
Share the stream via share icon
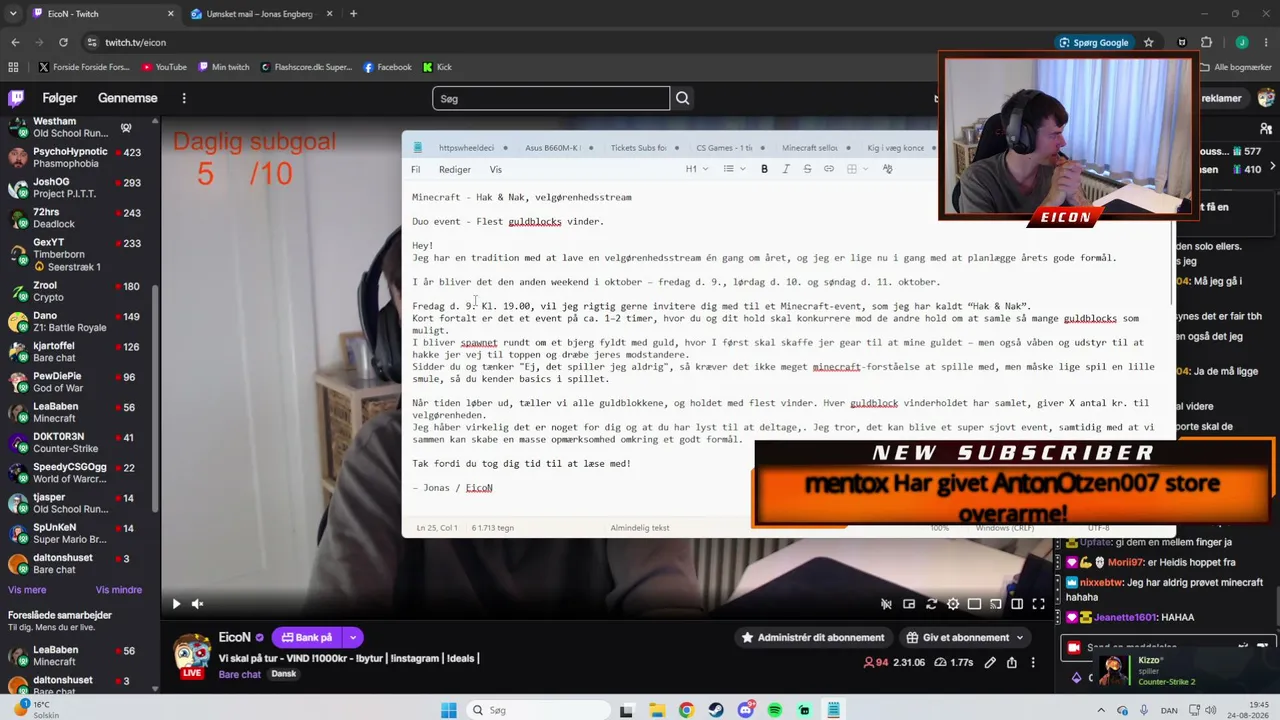point(1012,662)
